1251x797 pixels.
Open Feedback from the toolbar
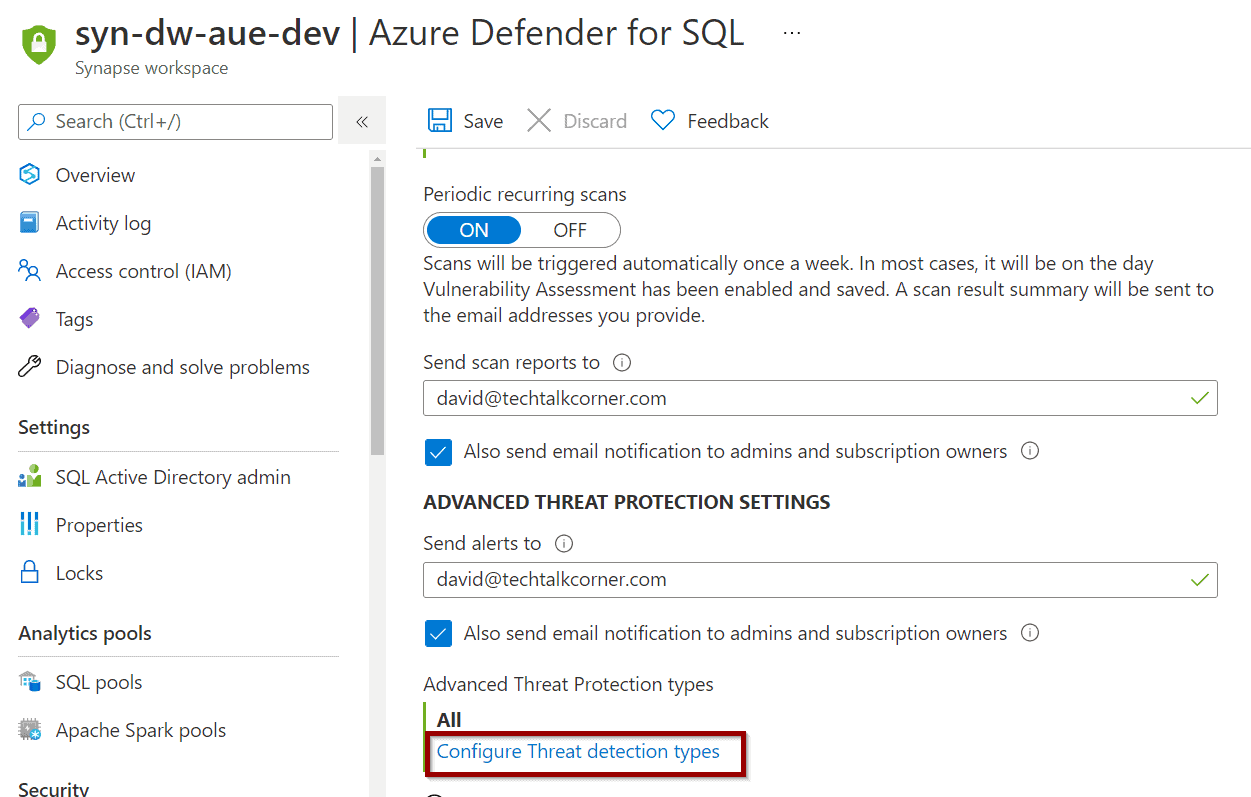pyautogui.click(x=728, y=121)
